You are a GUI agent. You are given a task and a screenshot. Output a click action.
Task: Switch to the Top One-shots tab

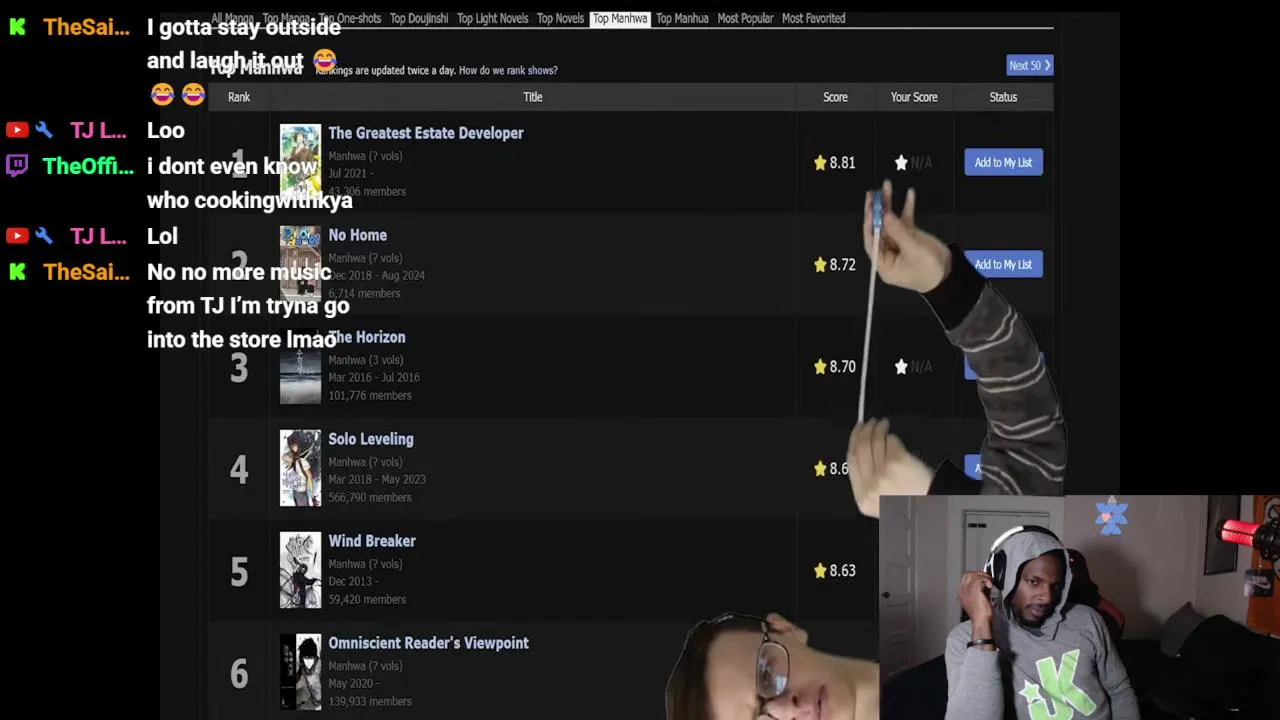(x=350, y=18)
